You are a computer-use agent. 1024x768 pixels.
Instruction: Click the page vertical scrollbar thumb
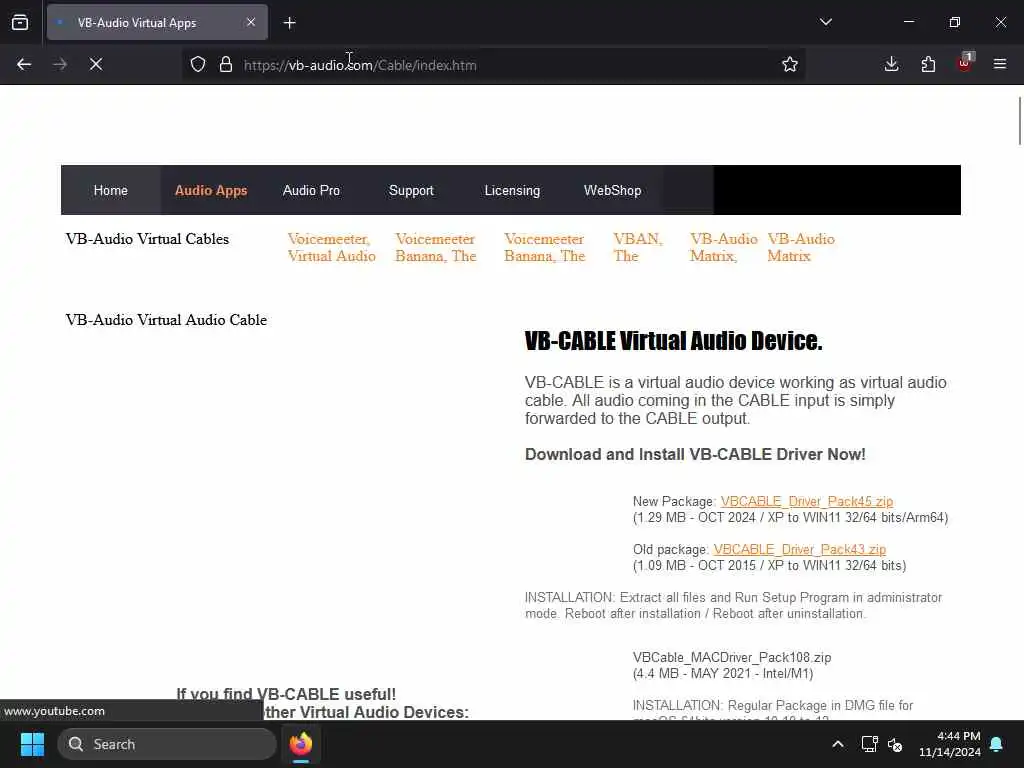(1019, 121)
